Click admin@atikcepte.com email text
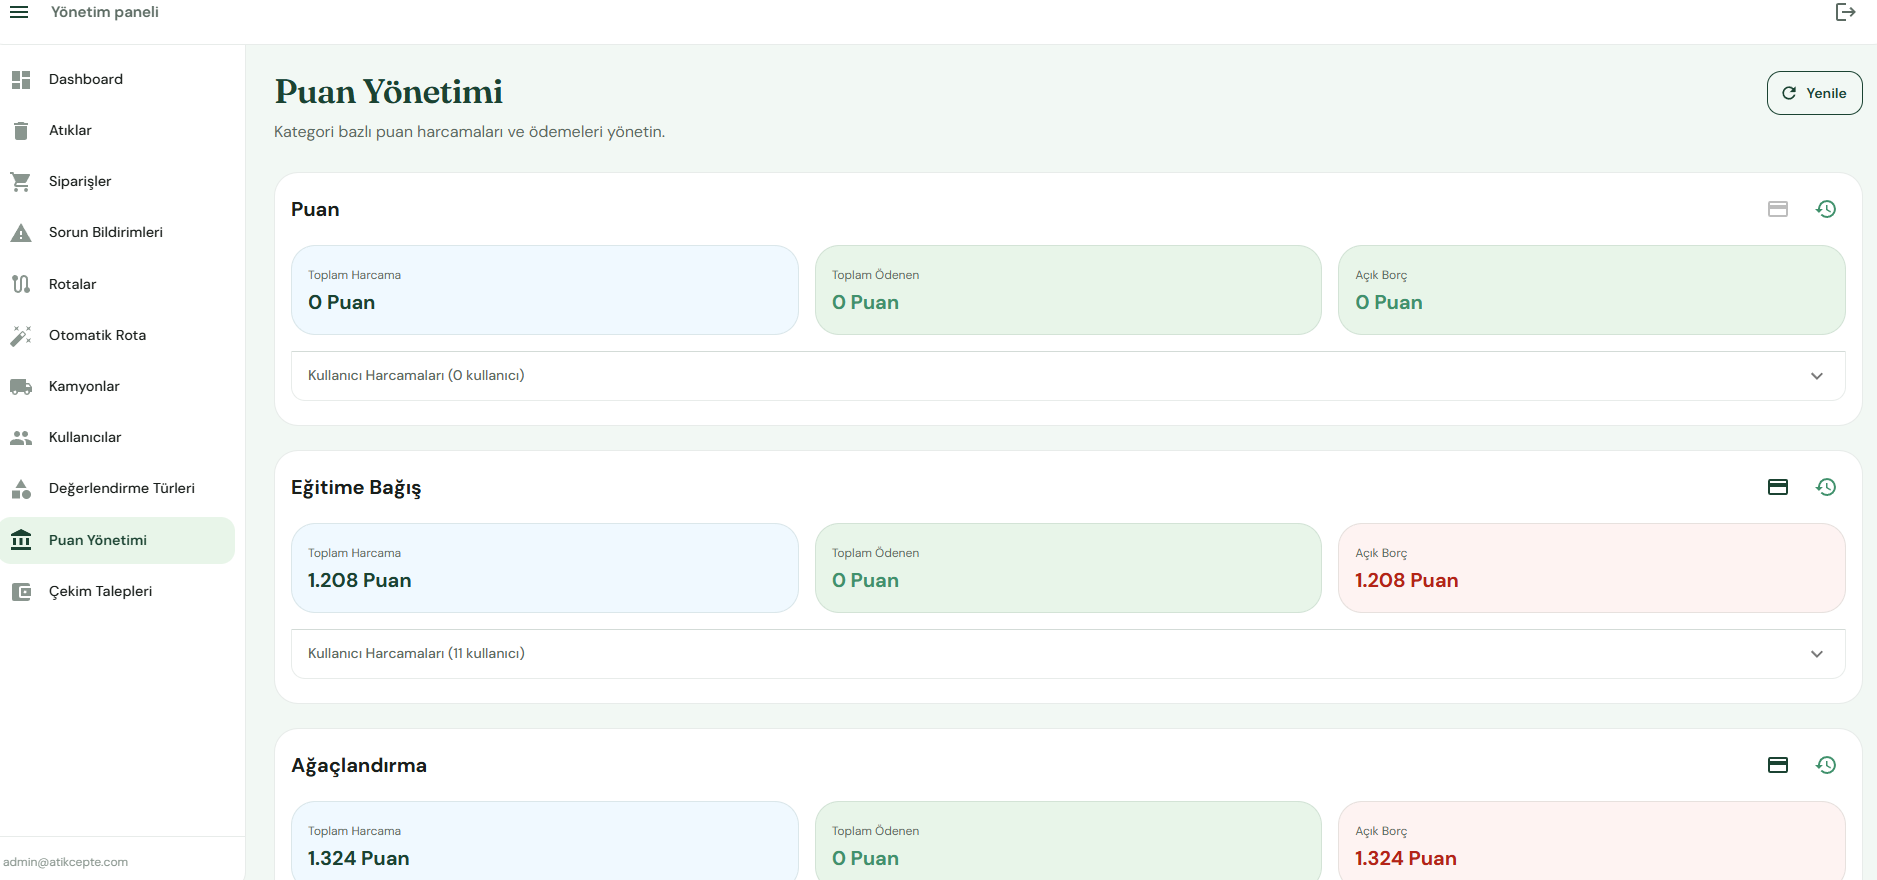This screenshot has height=880, width=1877. (x=66, y=862)
